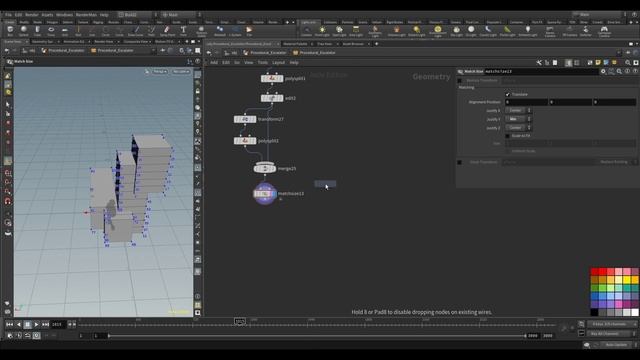640x360 pixels.
Task: Open network editor Add menu
Action: pyautogui.click(x=213, y=62)
